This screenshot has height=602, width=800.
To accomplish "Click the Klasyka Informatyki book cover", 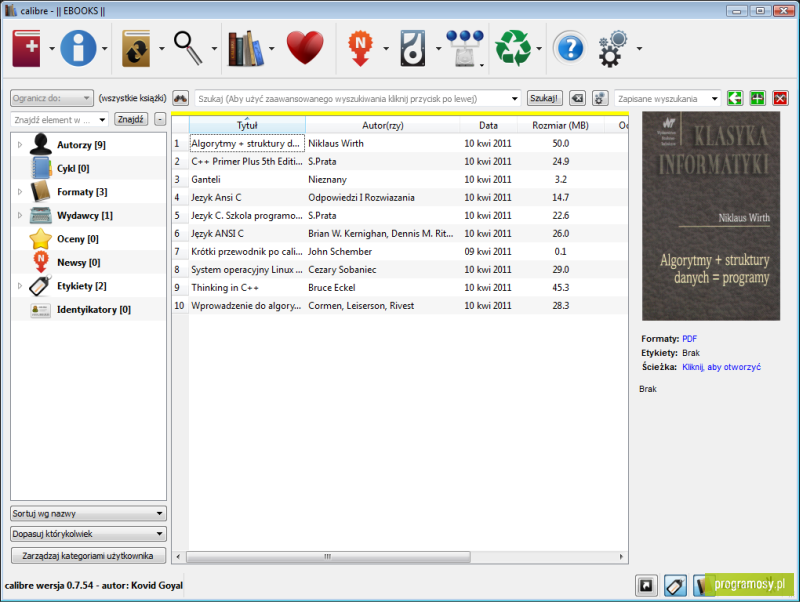I will [x=711, y=216].
